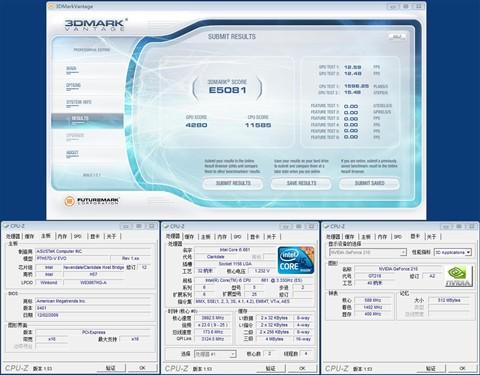Click the Futuremark Corporation logo
The image size is (480, 375).
tap(92, 201)
